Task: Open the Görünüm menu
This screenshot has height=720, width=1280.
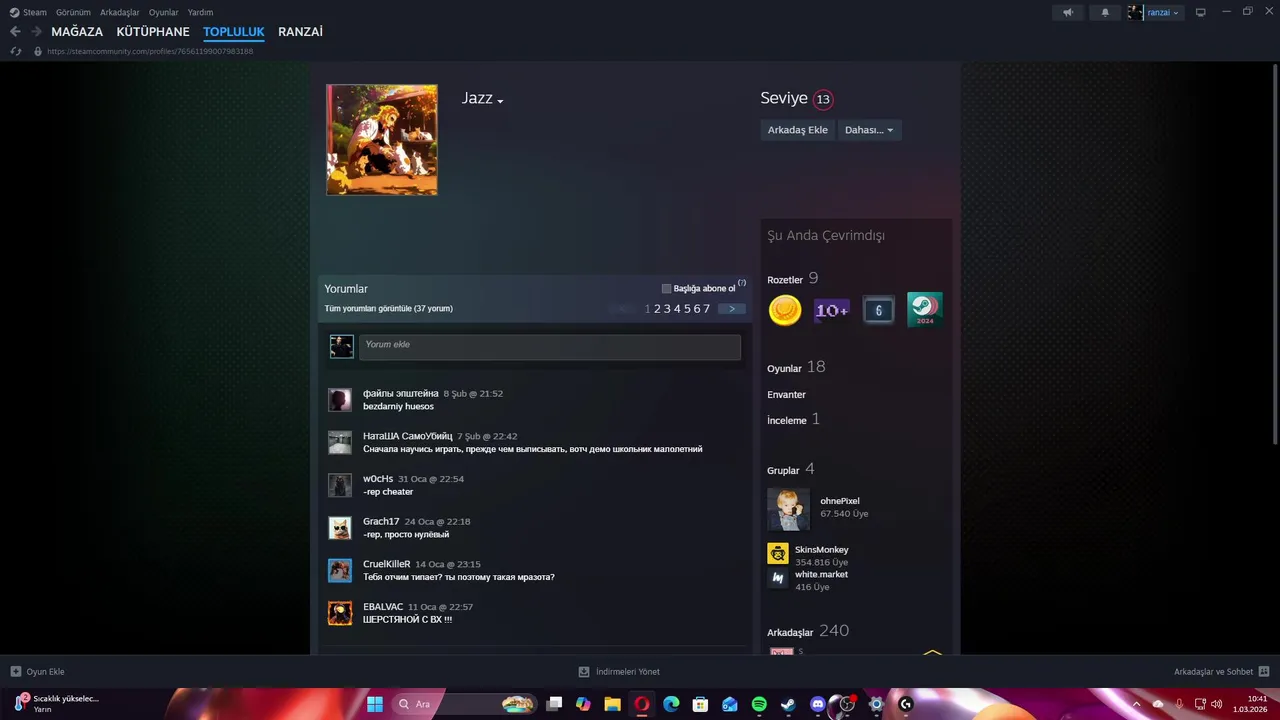Action: 73,12
